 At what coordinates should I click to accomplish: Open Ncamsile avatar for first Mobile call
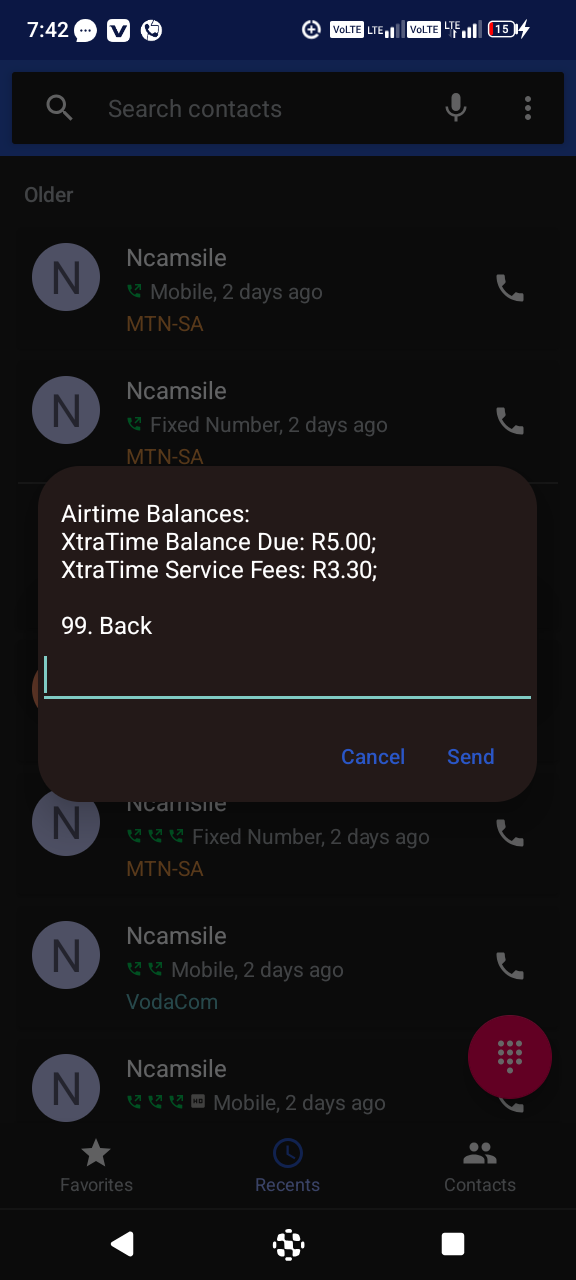66,276
